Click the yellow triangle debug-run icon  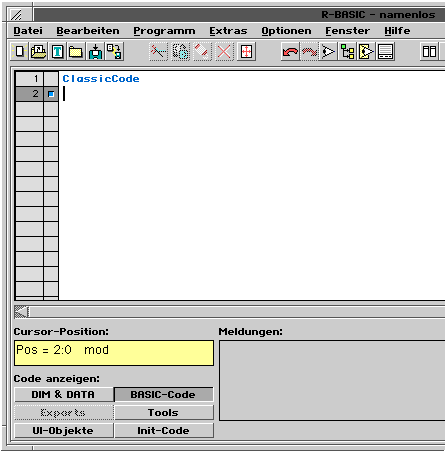tap(366, 52)
